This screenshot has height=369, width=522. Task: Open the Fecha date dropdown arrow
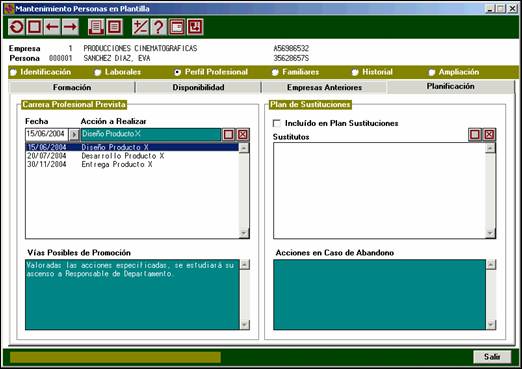(x=74, y=135)
